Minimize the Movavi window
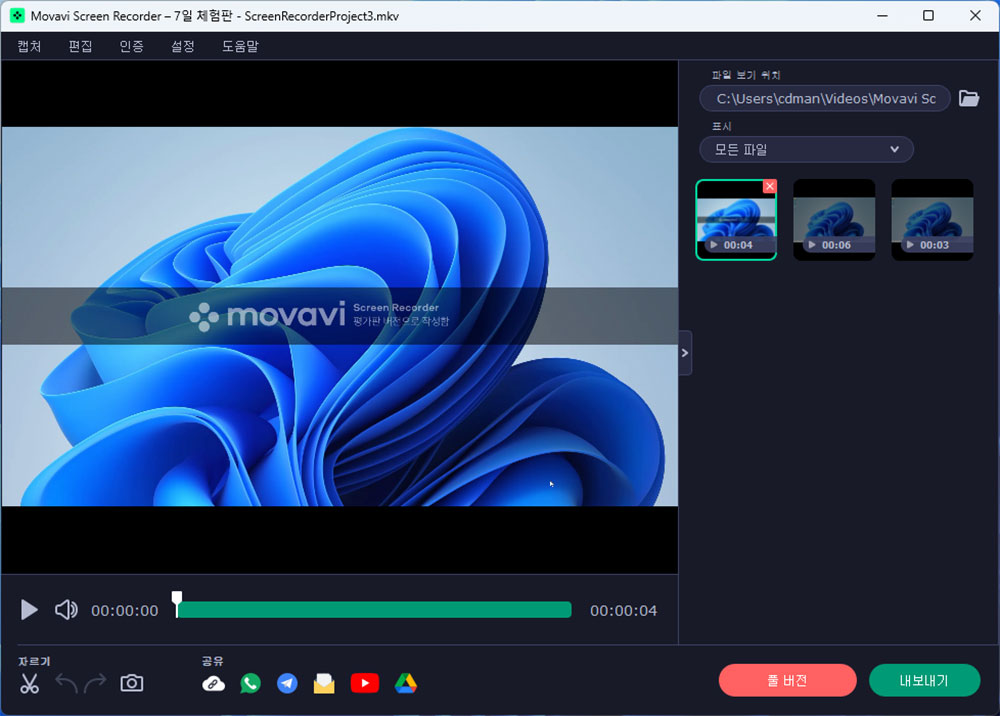This screenshot has height=716, width=1000. tap(883, 15)
